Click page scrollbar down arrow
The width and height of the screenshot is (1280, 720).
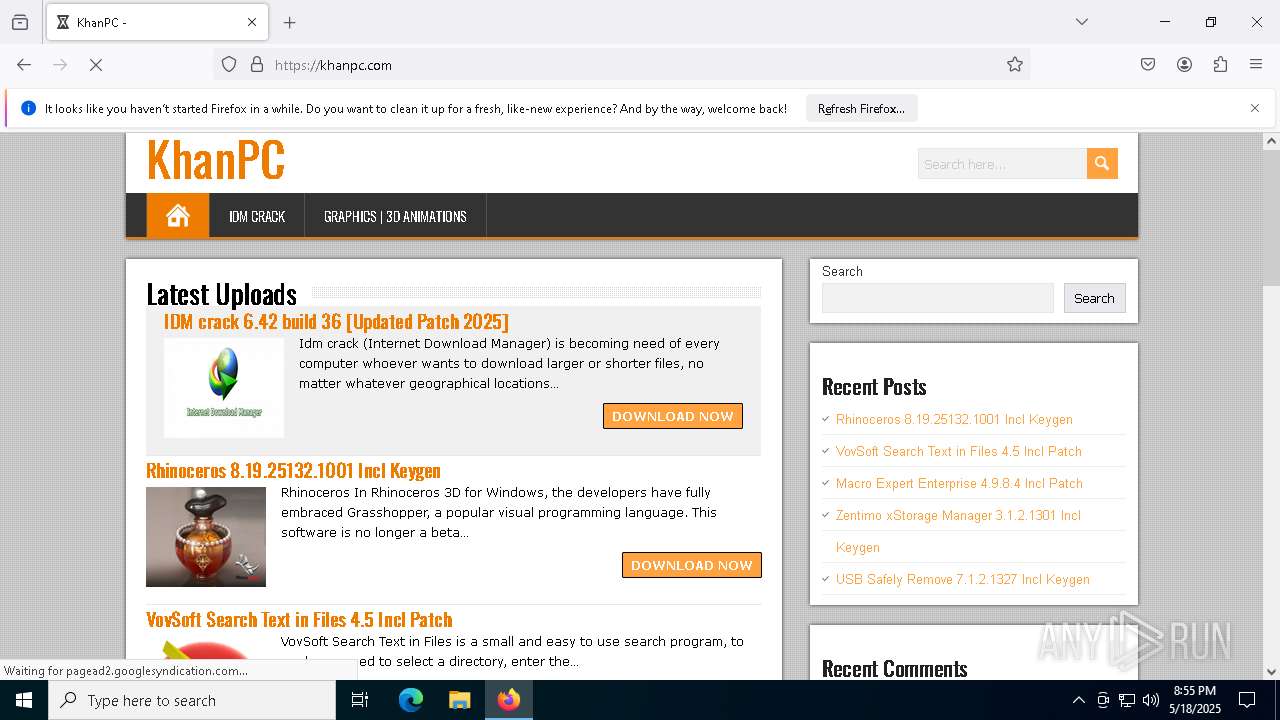pos(1271,672)
